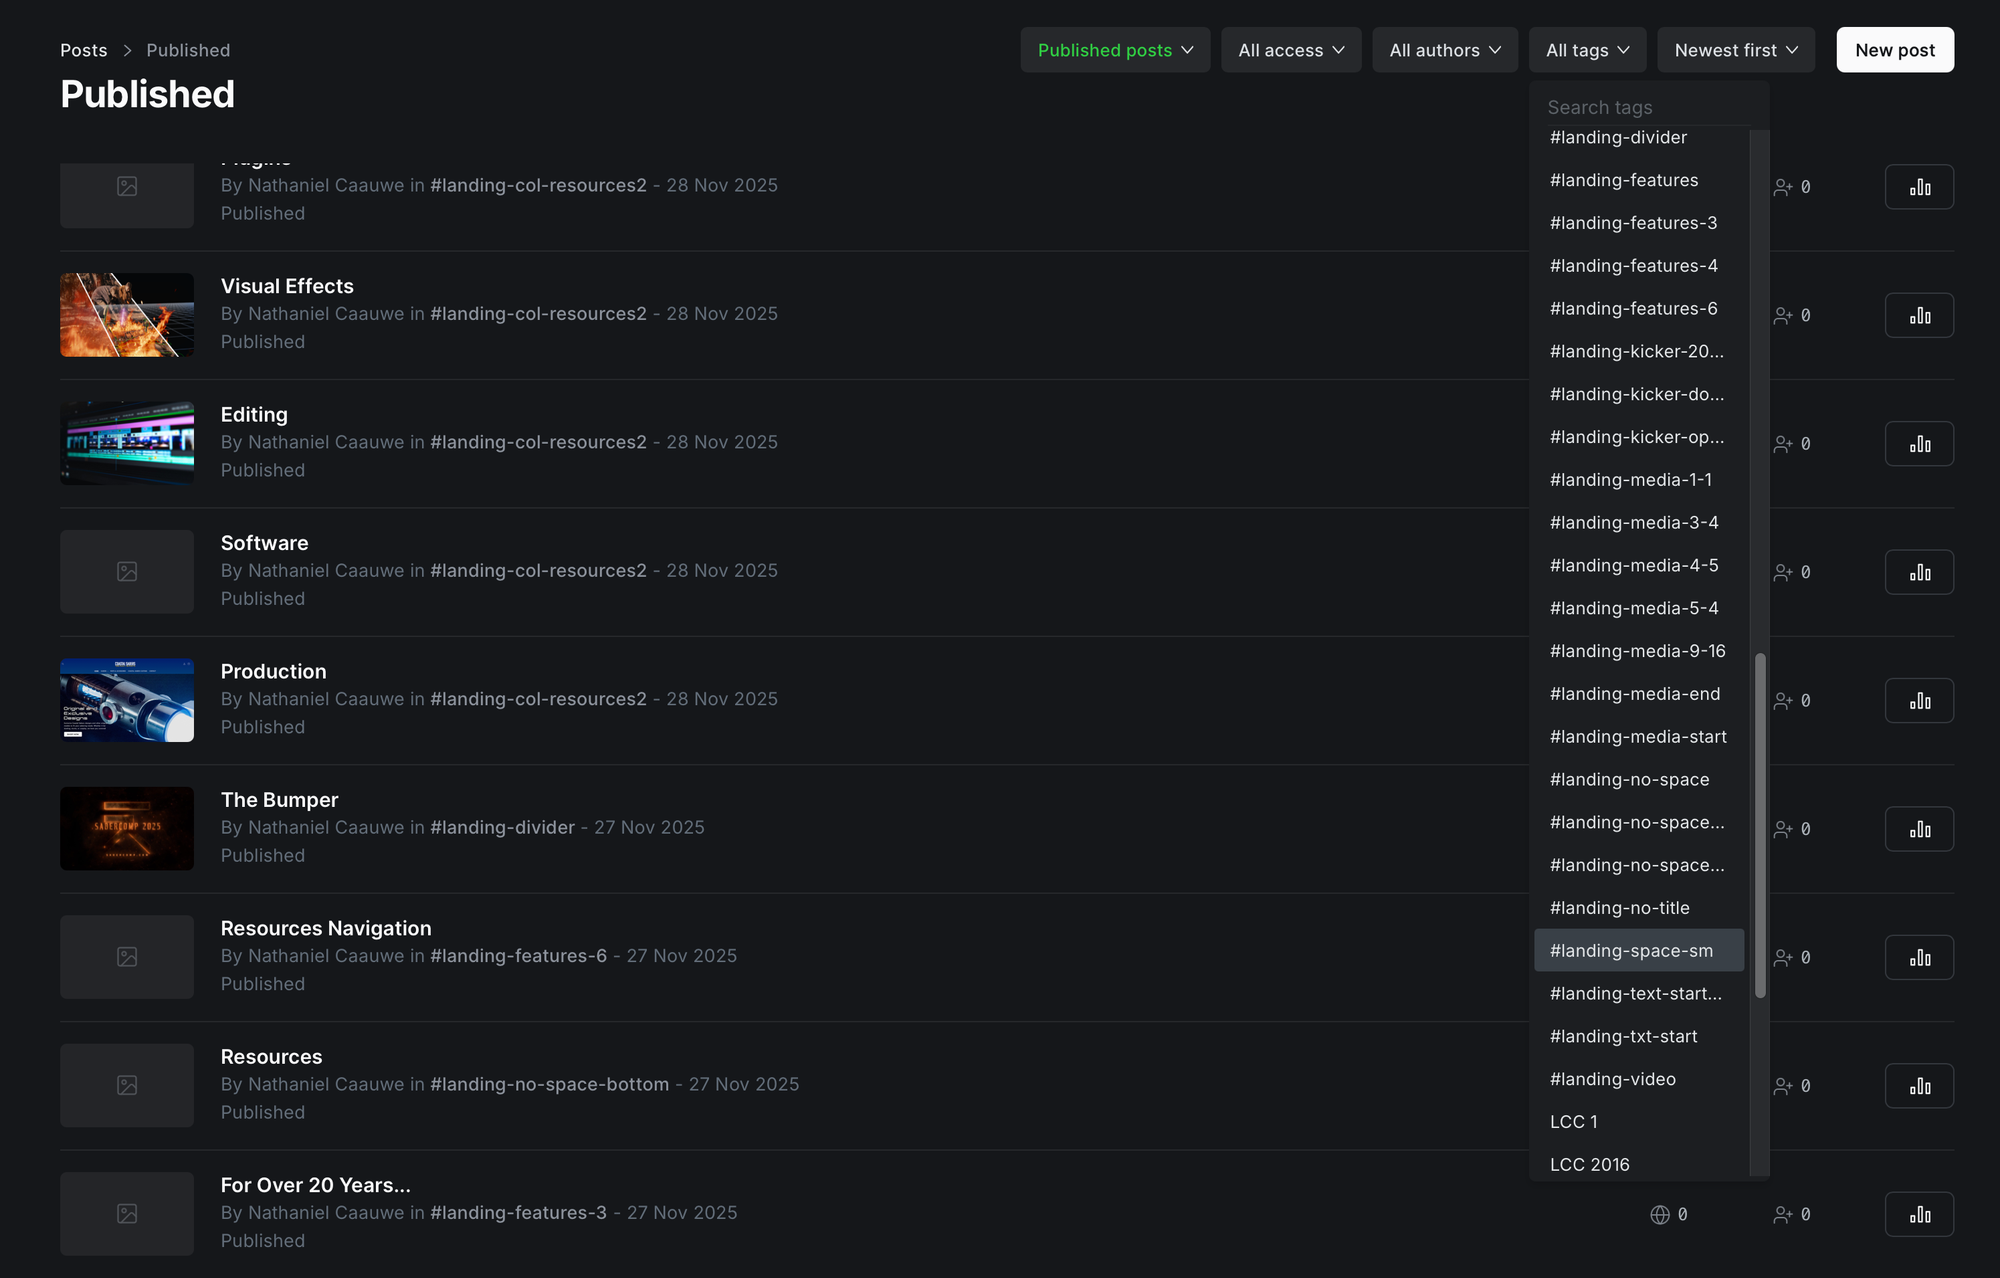Click the tag list scrollbar thumb
The width and height of the screenshot is (2000, 1278).
(x=1760, y=825)
